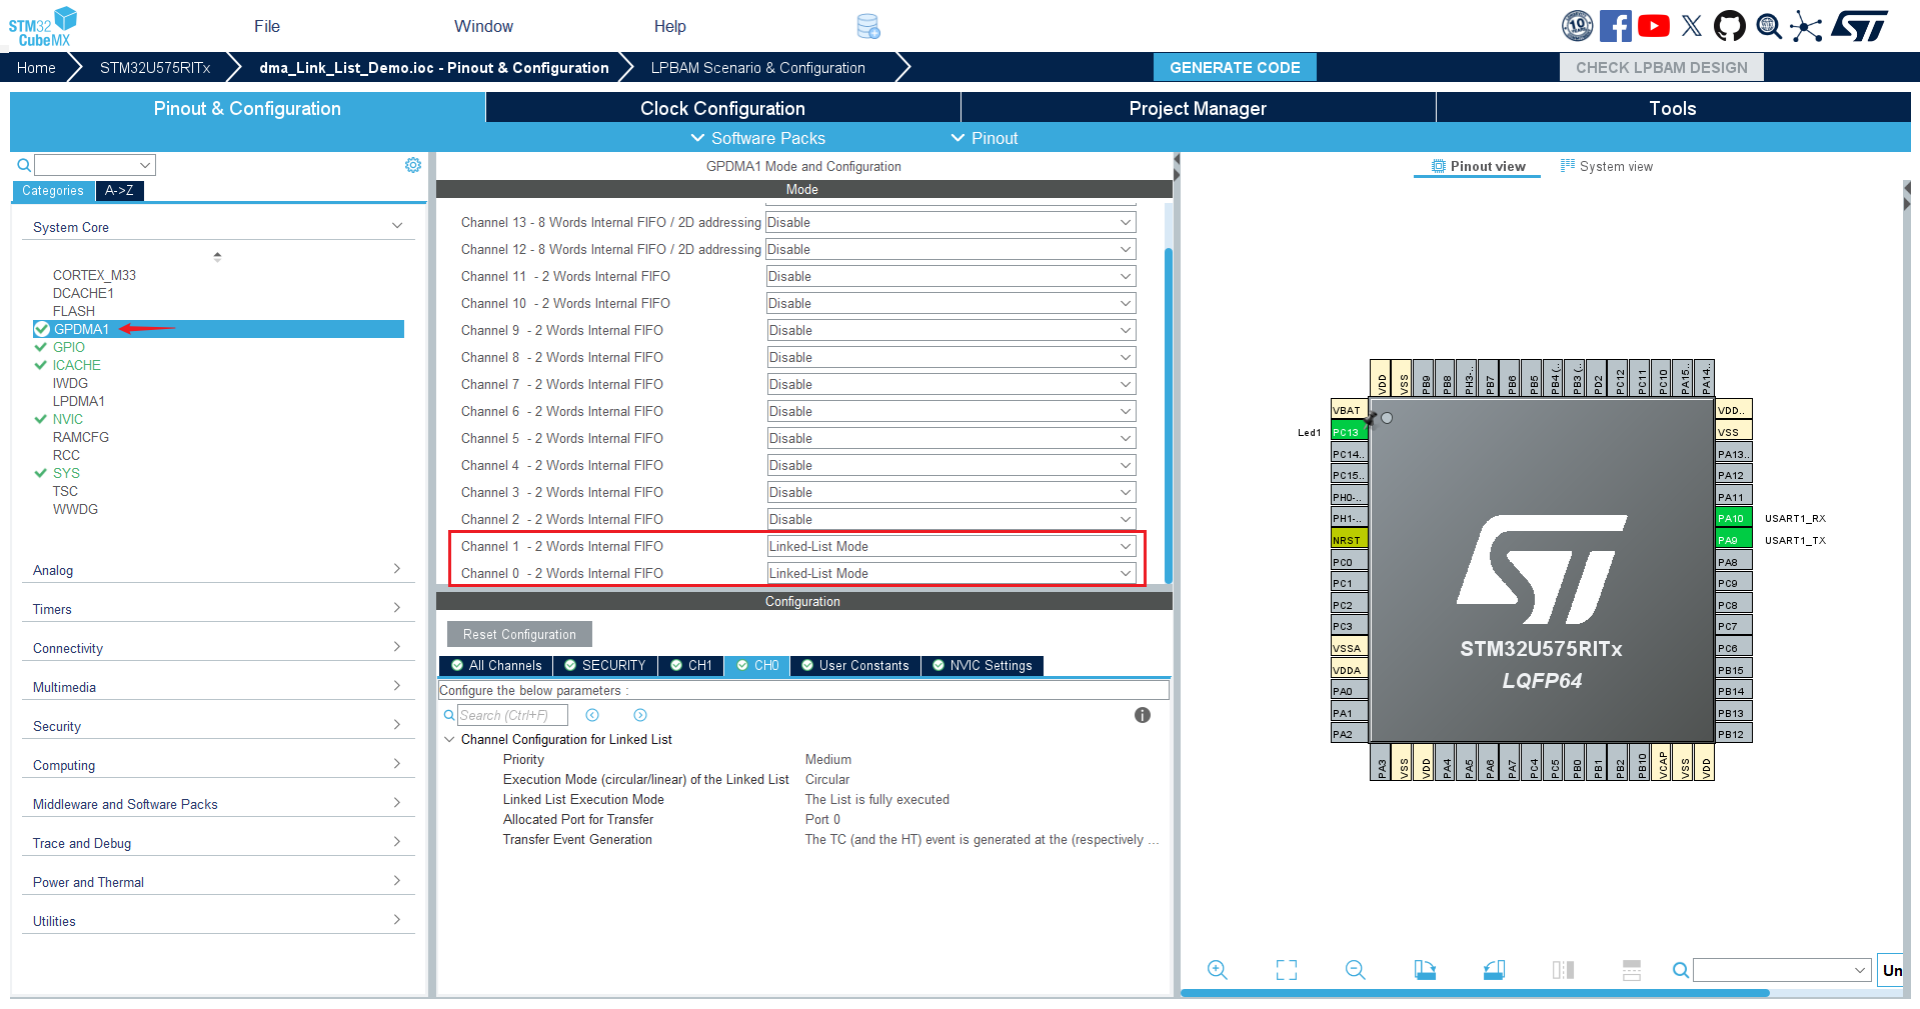
Task: Open Channel 0 mode dropdown
Action: tap(951, 573)
